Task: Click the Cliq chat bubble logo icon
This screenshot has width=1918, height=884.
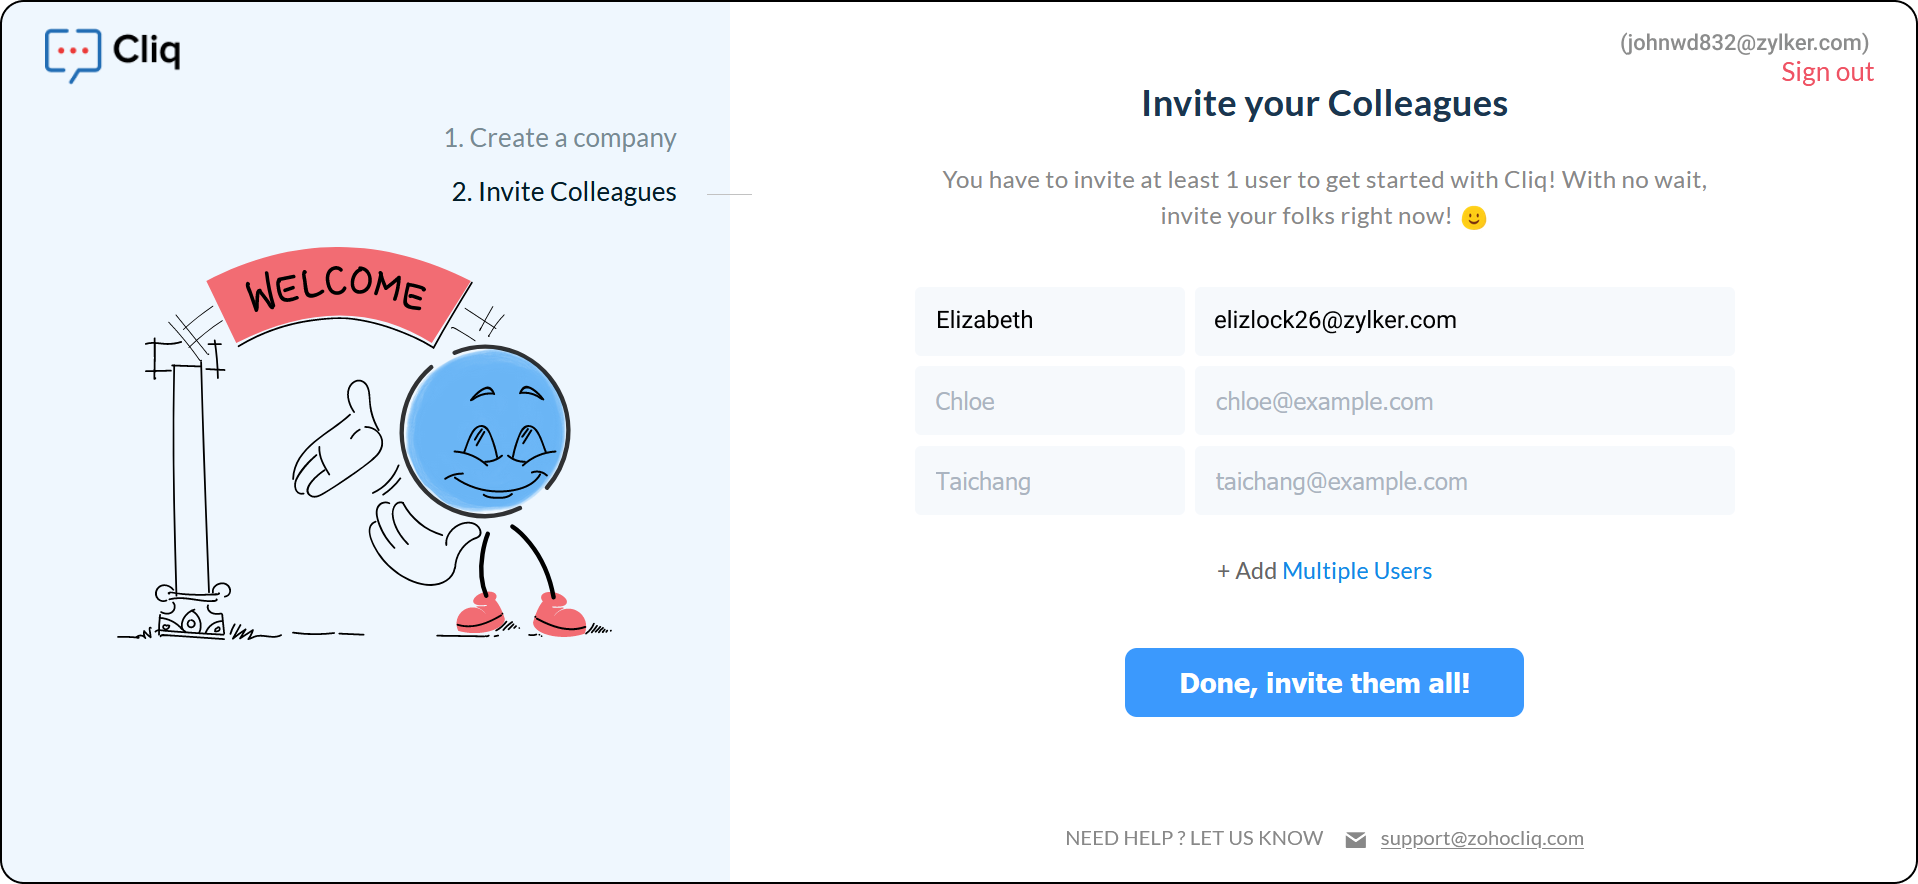Action: pos(72,53)
